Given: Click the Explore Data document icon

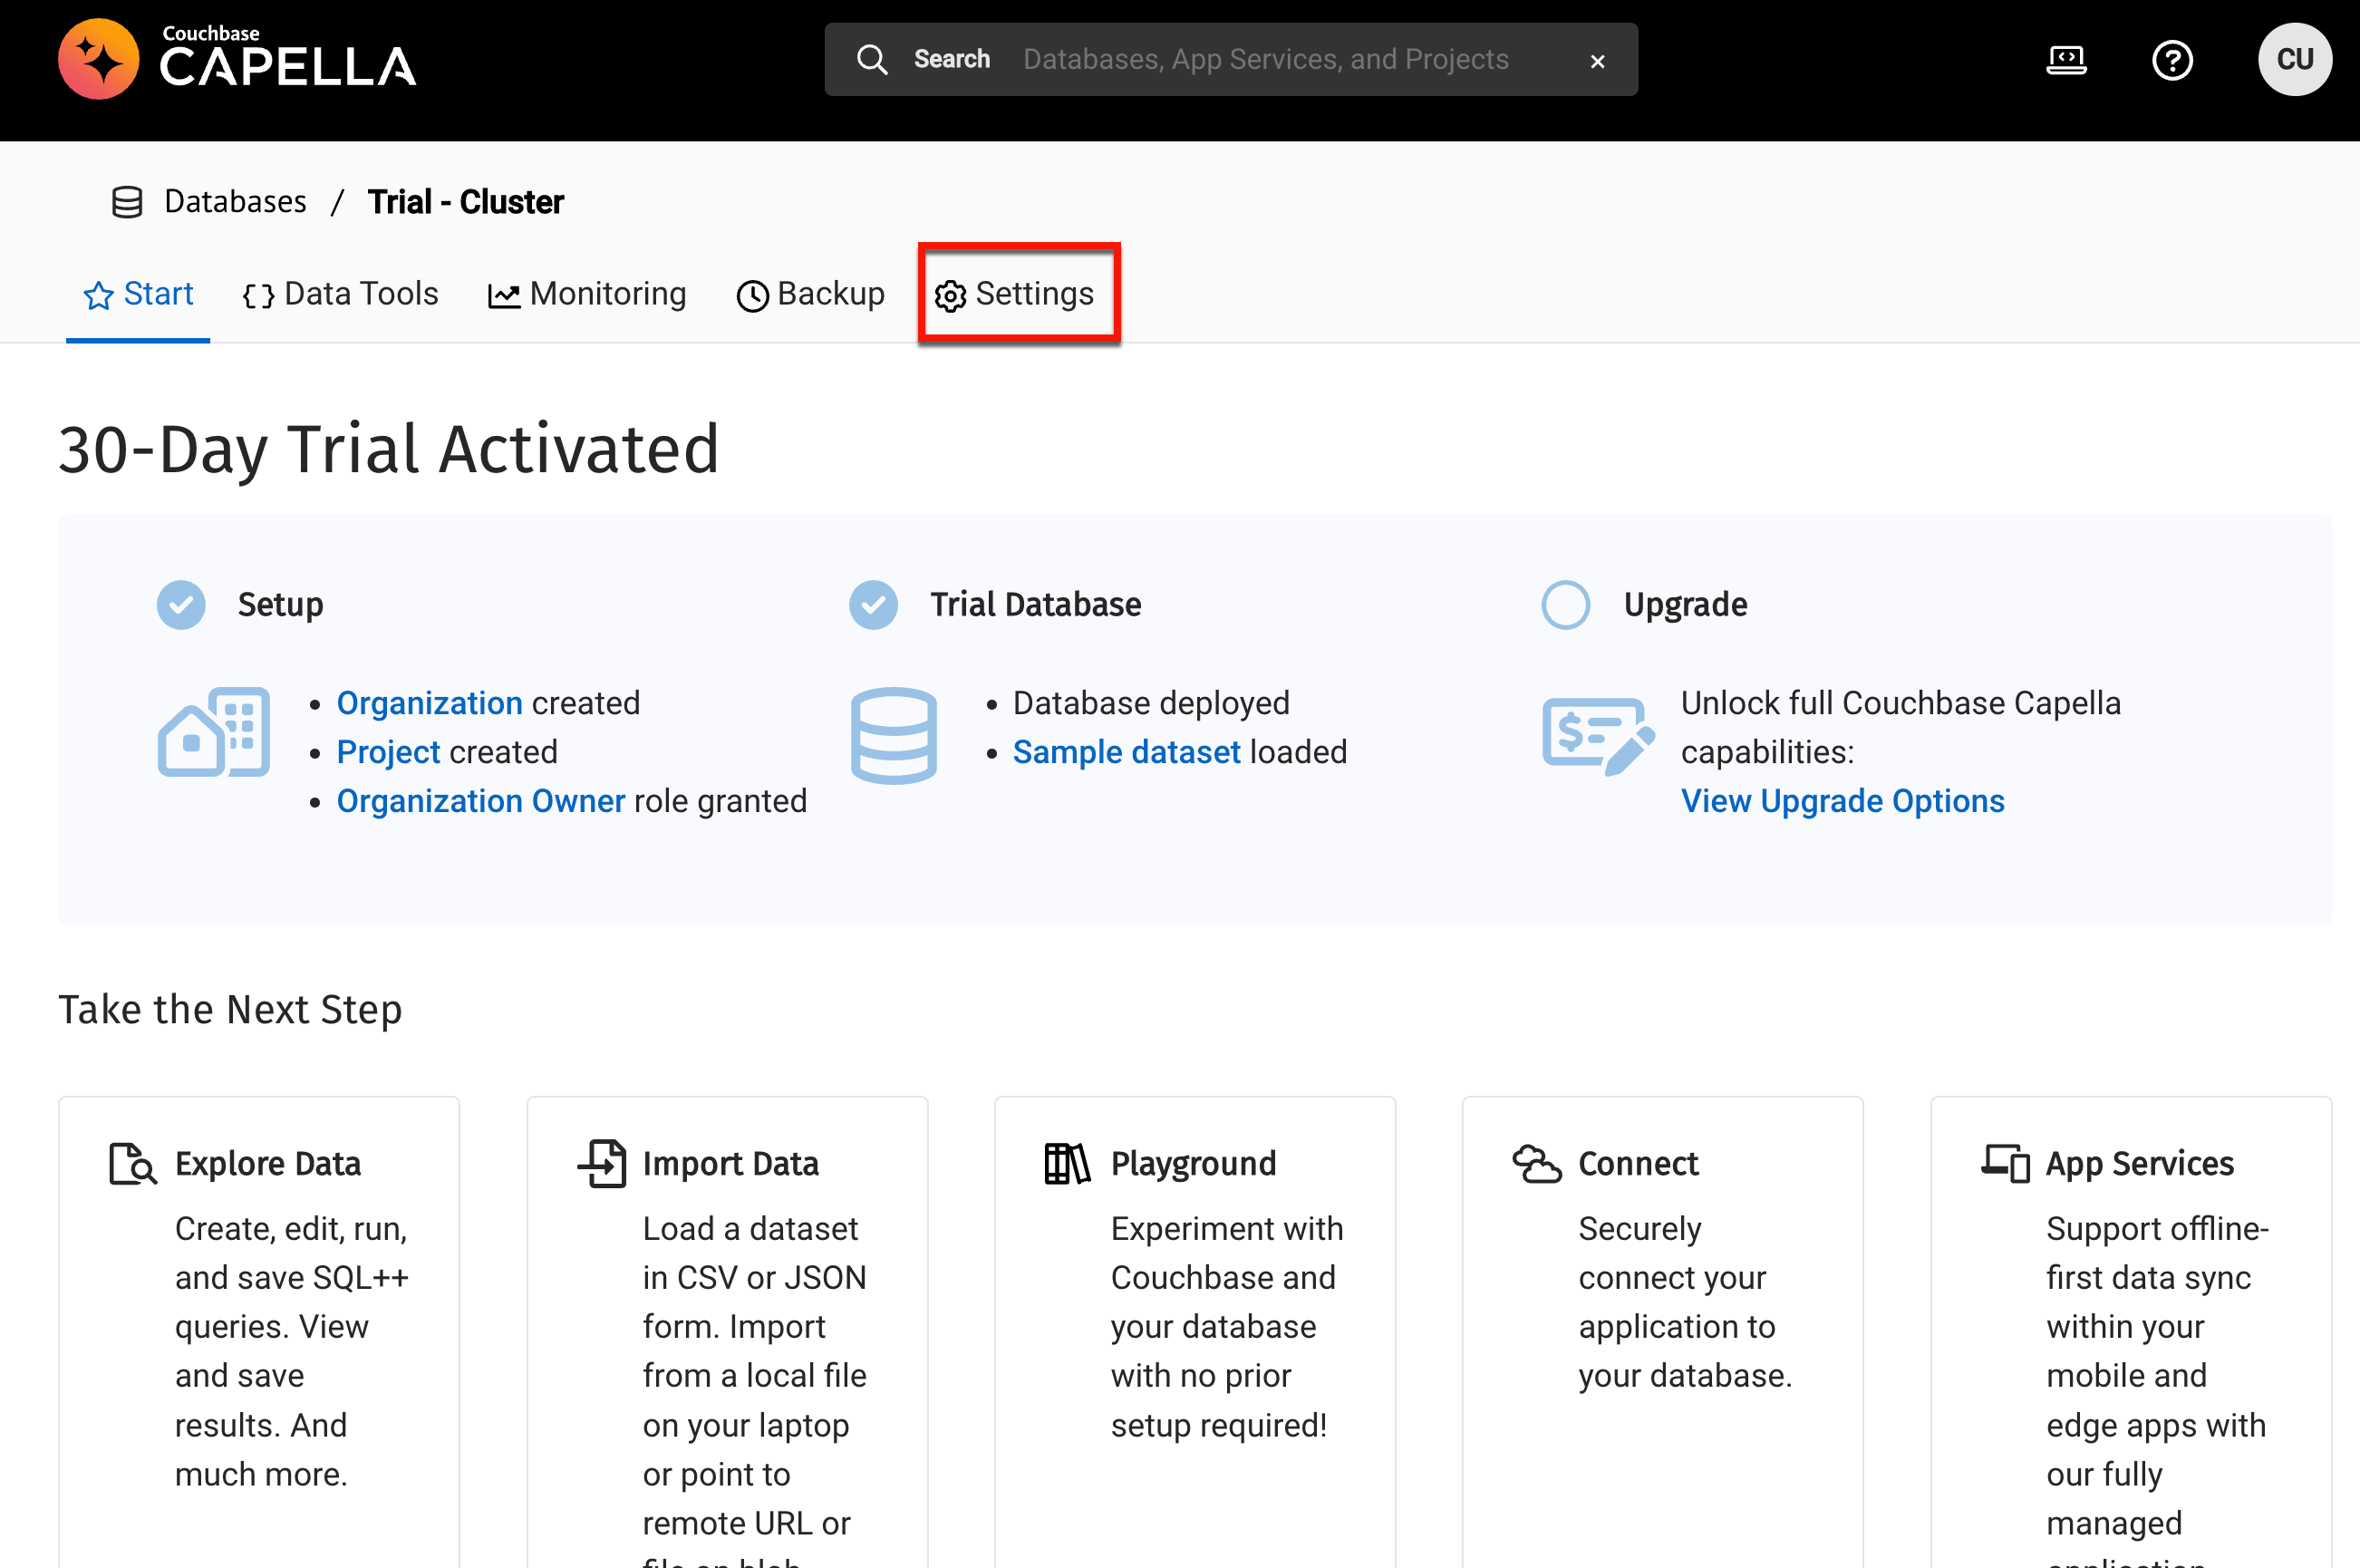Looking at the screenshot, I should tap(132, 1164).
